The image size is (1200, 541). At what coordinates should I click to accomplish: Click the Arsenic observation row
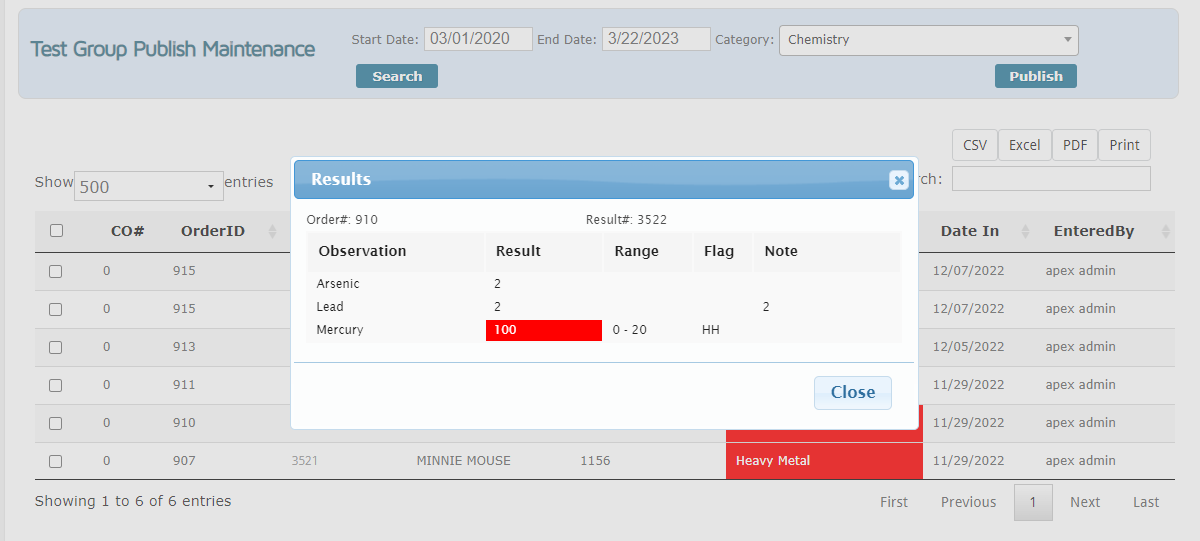tap(603, 284)
